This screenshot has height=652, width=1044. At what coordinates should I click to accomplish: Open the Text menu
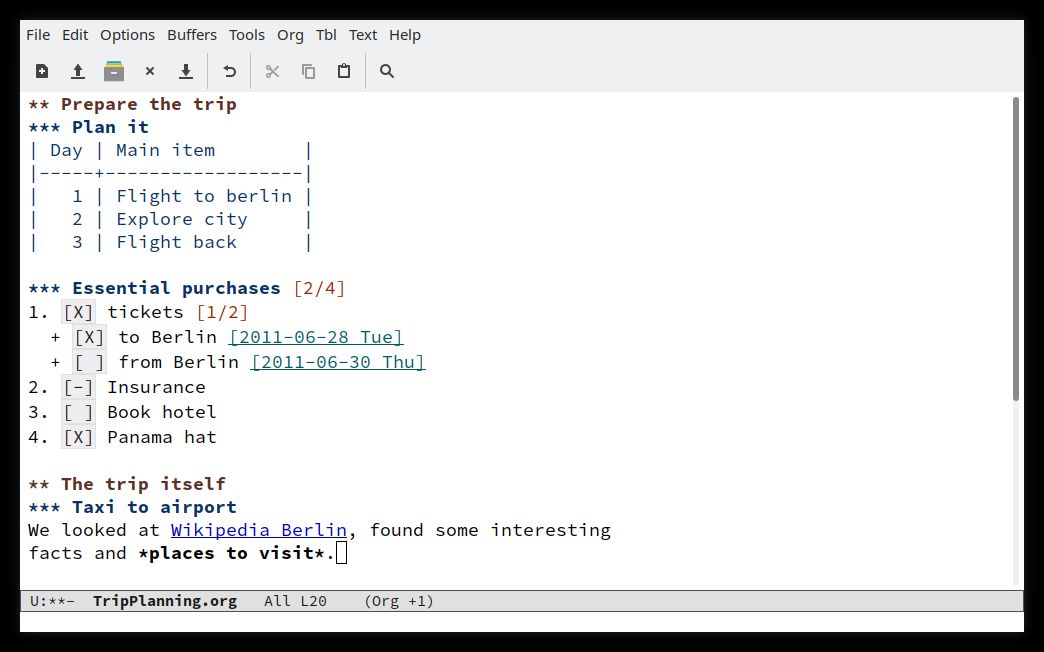(363, 35)
